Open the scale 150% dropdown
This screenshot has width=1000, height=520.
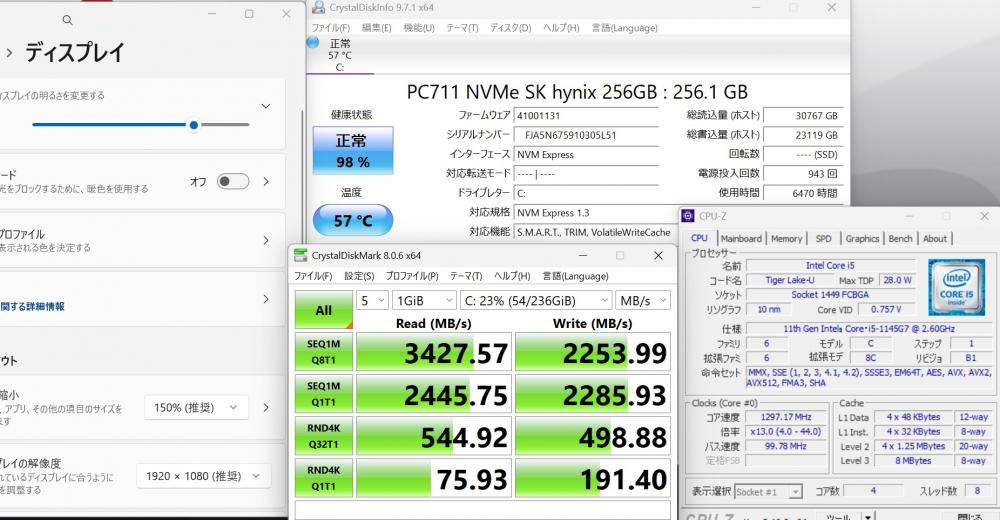[196, 408]
